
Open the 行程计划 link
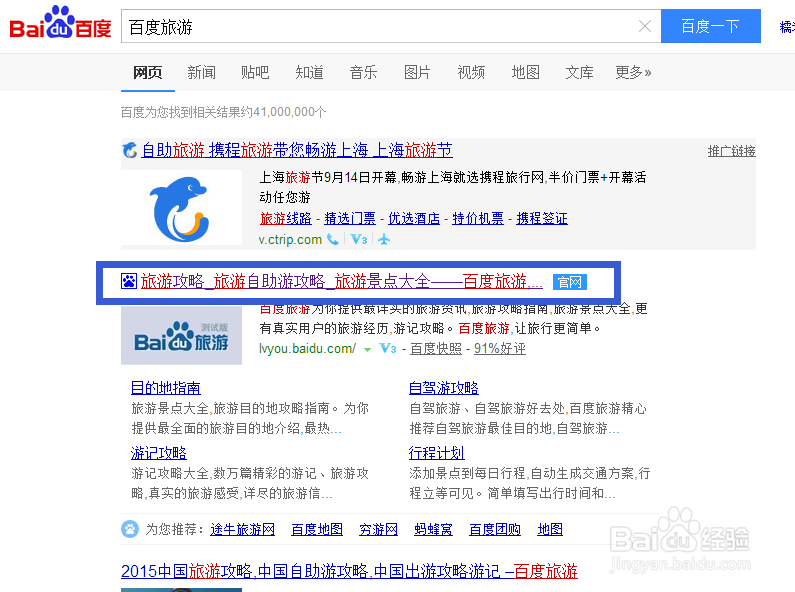(x=437, y=453)
